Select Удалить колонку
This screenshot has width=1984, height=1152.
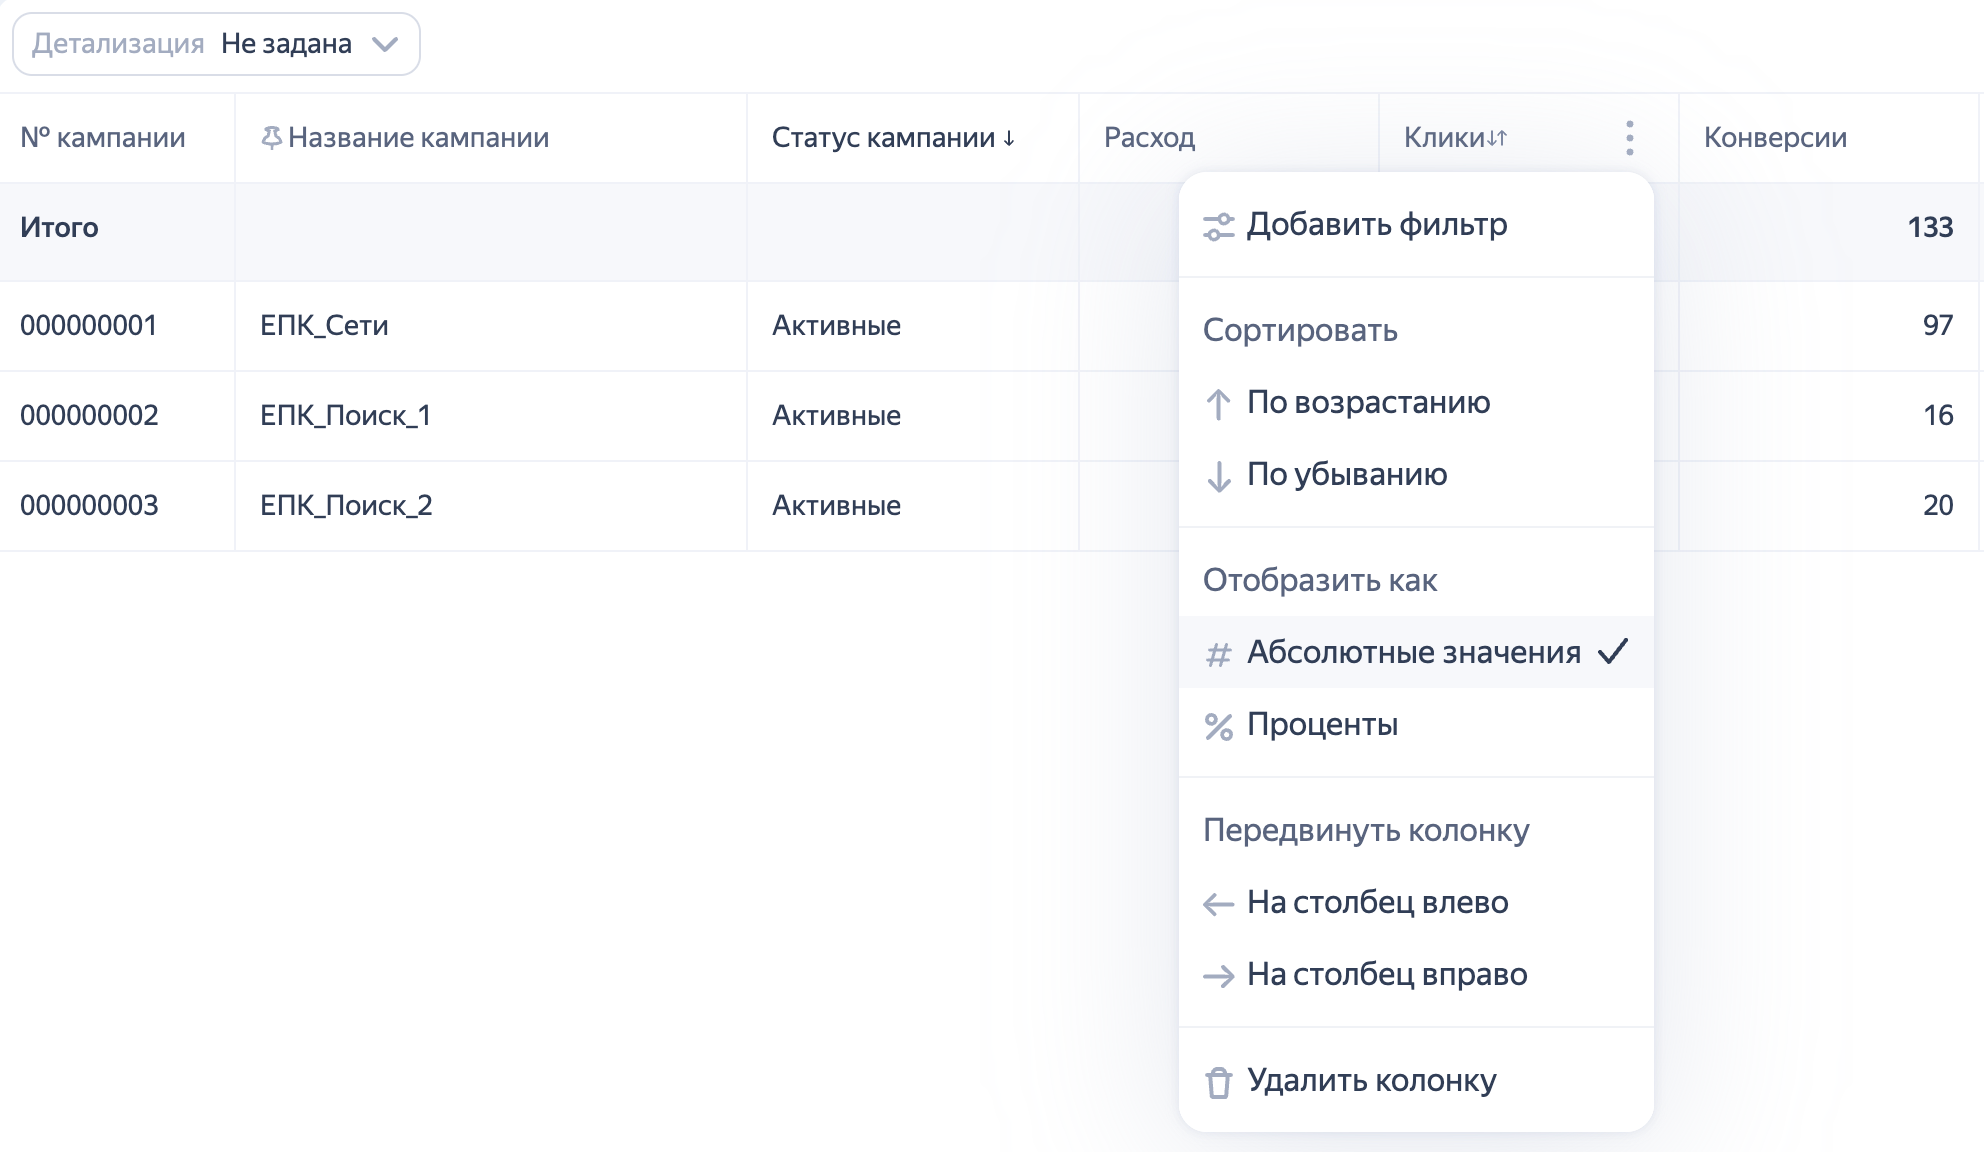click(x=1416, y=1080)
